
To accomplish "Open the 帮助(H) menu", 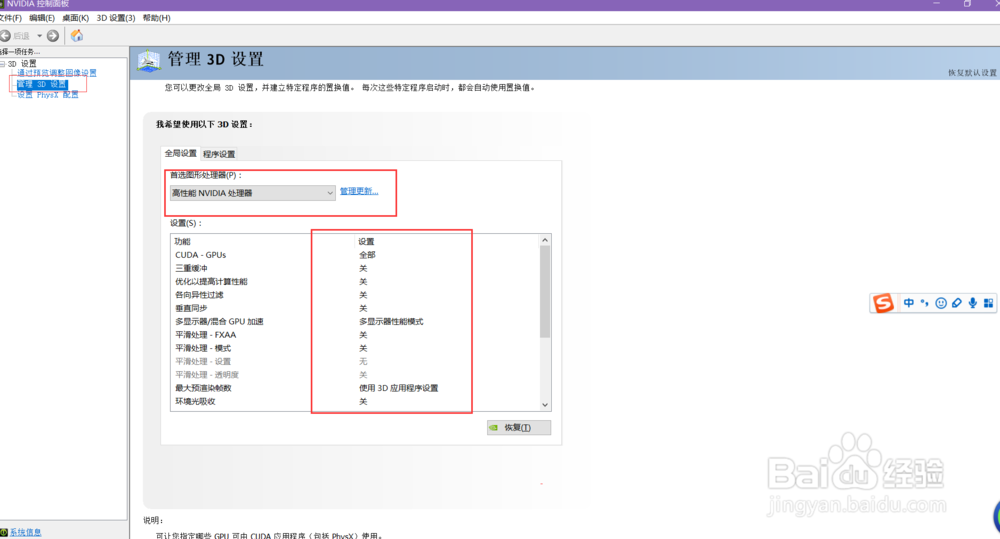I will pyautogui.click(x=157, y=18).
